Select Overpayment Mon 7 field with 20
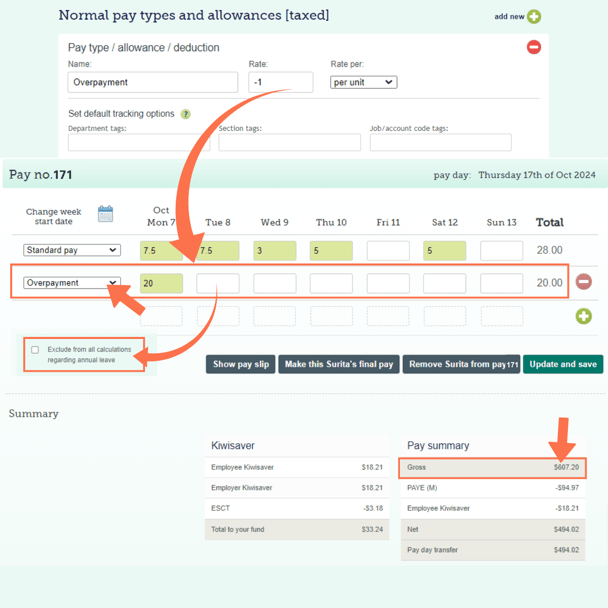Screen dimensions: 608x608 click(161, 283)
